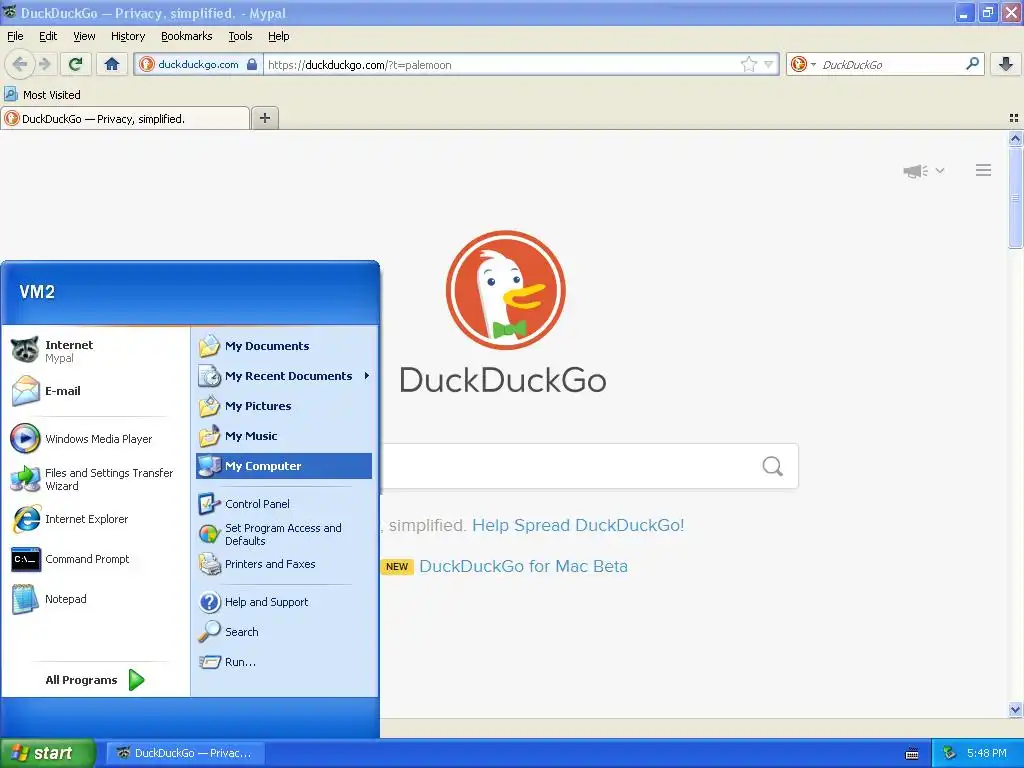Bookmark this page with the star
This screenshot has height=768, width=1024.
click(748, 64)
